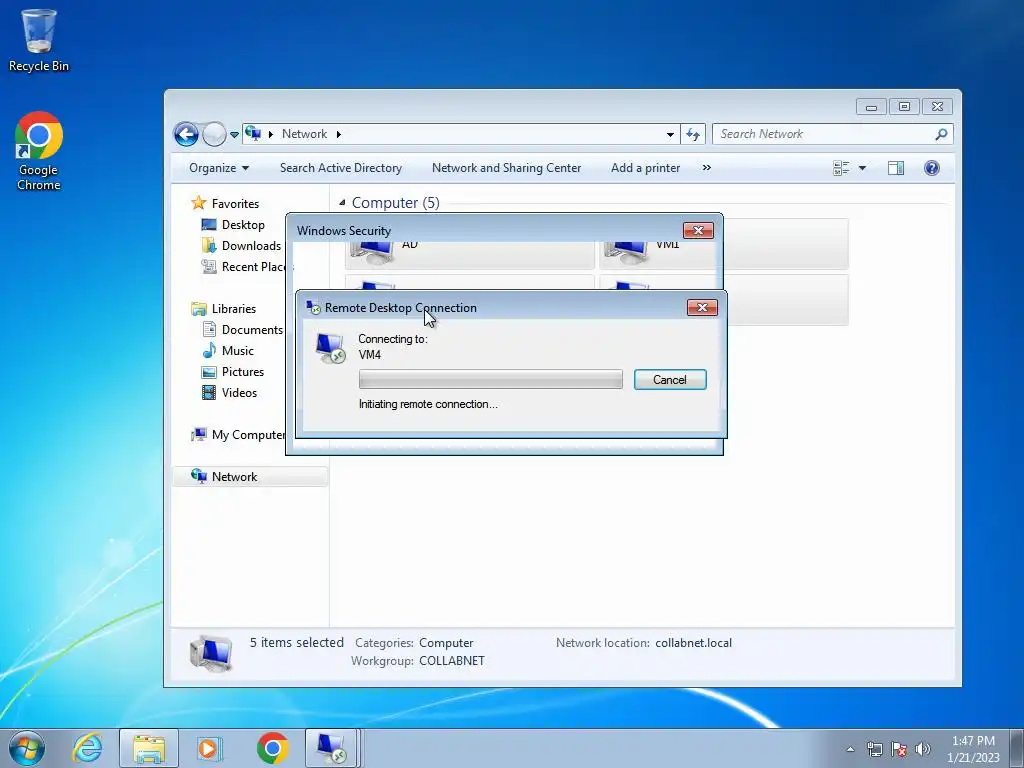1024x768 pixels.
Task: Select Favorites in navigation pane
Action: pyautogui.click(x=235, y=204)
